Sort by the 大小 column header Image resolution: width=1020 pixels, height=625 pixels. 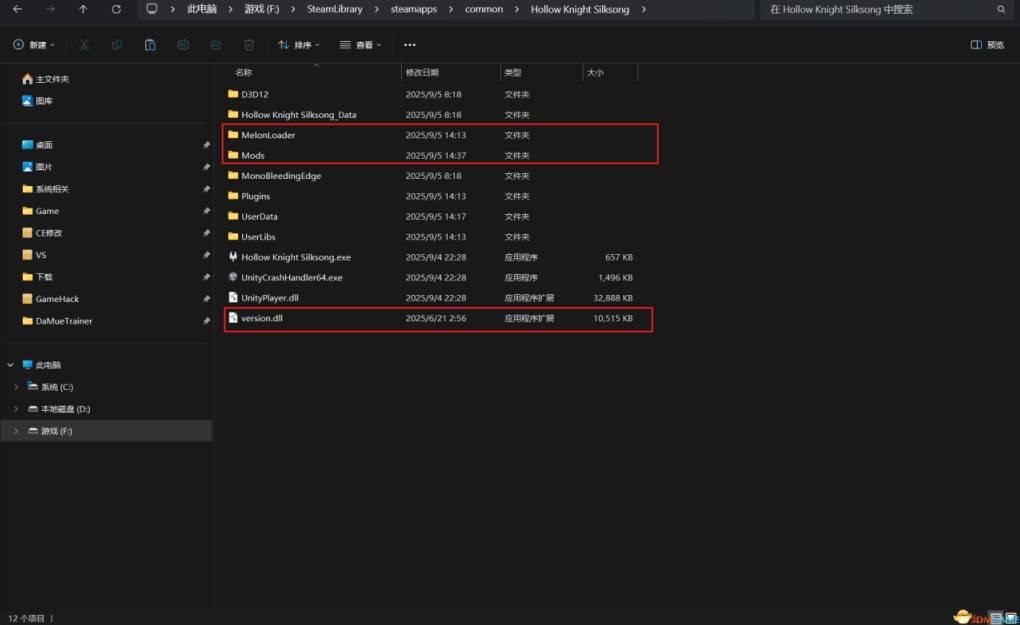click(x=595, y=73)
